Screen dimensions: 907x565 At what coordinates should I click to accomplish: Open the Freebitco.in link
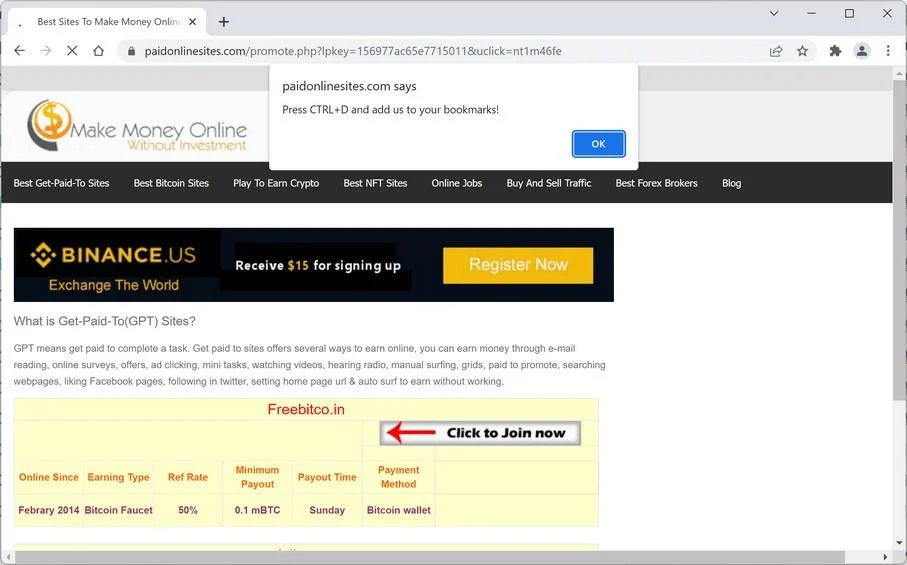306,409
